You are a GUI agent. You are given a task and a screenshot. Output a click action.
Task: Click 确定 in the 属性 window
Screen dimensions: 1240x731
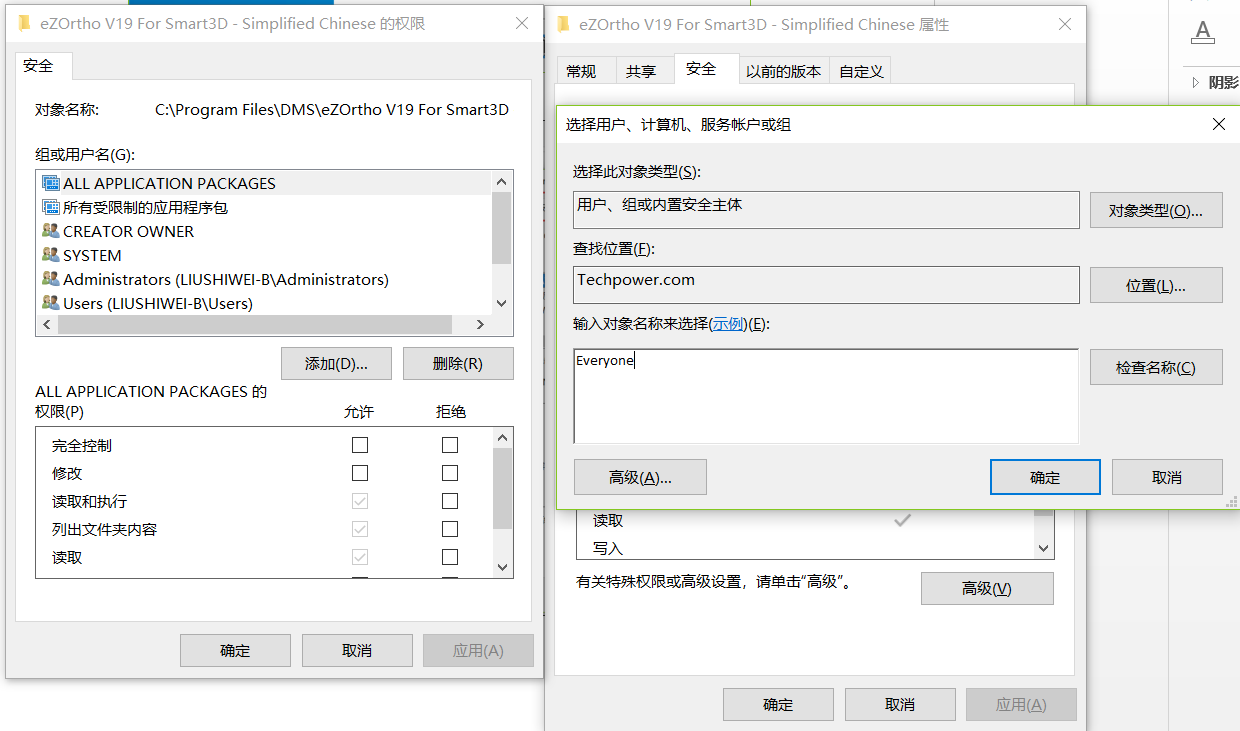(x=778, y=704)
